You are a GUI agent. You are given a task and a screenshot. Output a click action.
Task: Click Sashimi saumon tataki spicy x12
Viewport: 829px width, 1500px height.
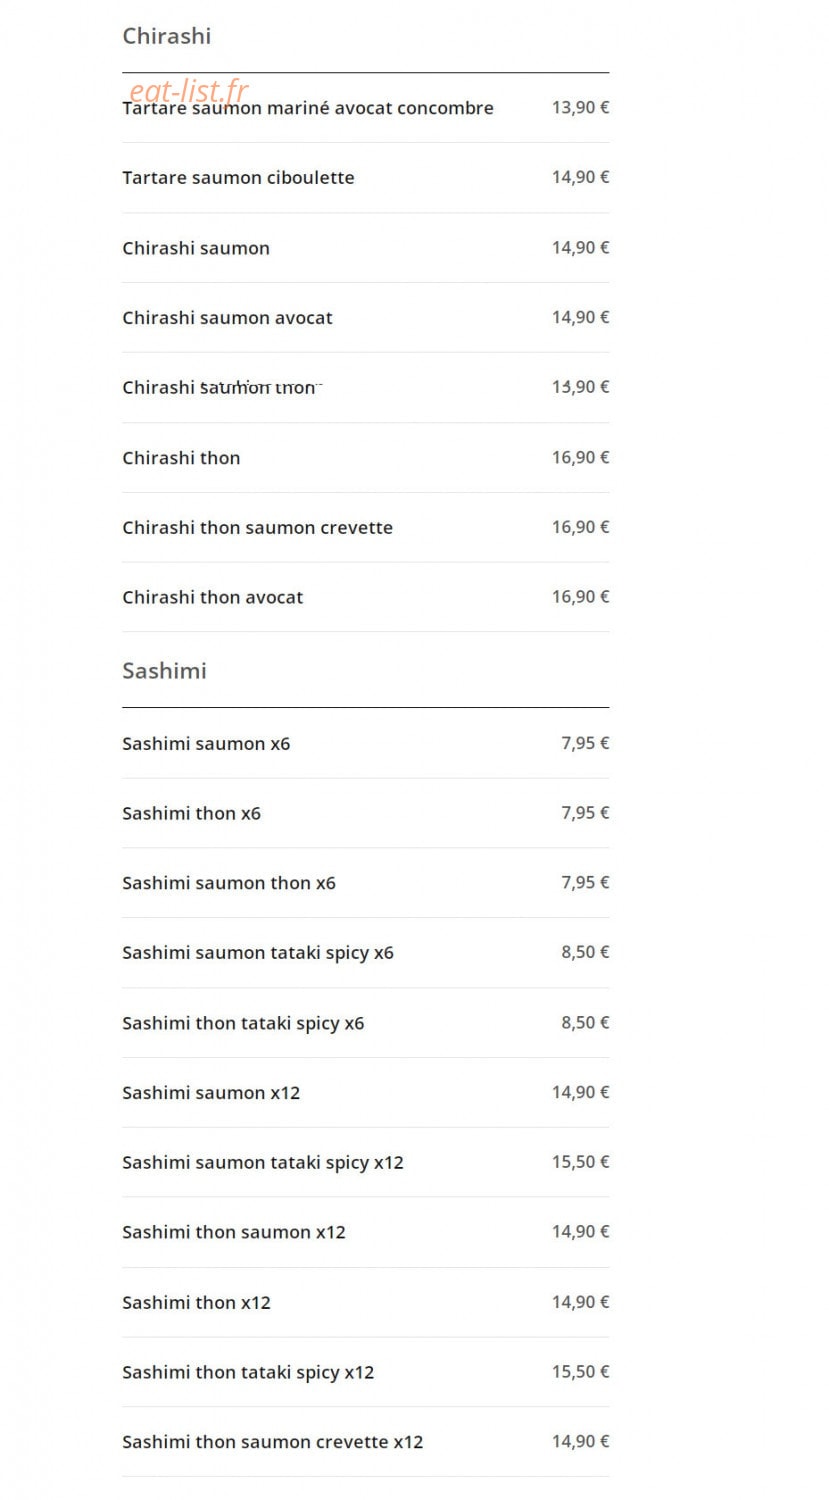tap(263, 1162)
